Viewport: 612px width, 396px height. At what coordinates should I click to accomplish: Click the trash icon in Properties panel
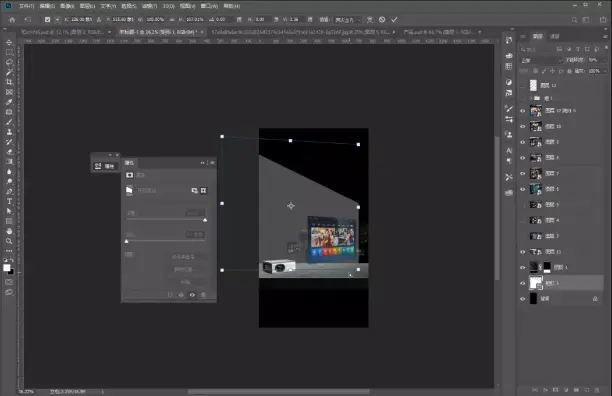point(203,295)
